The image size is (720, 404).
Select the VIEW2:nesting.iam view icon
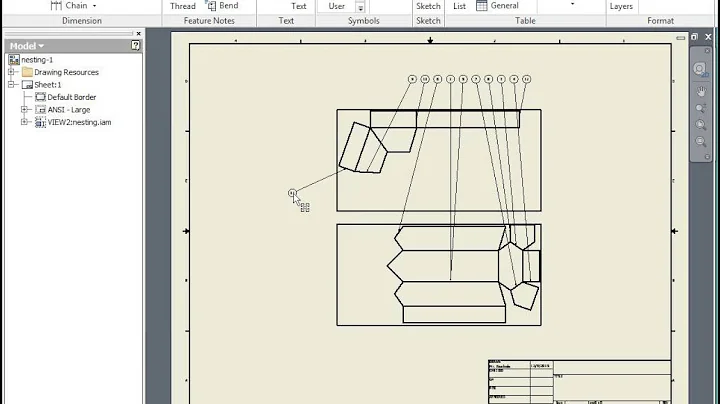40,122
